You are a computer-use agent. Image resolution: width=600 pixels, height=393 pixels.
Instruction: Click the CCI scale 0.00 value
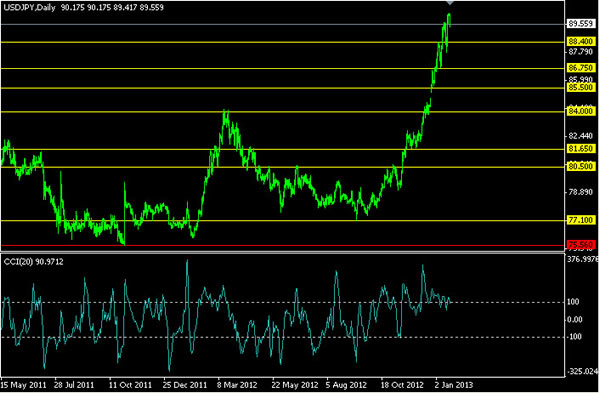click(575, 320)
